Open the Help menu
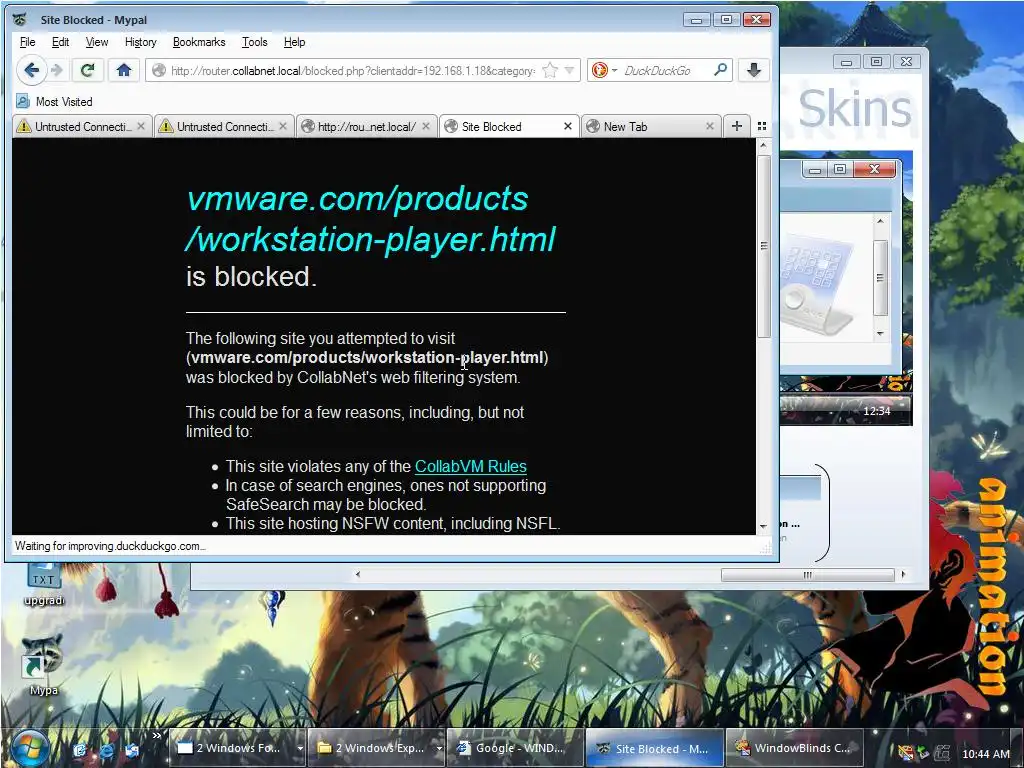1024x768 pixels. [x=294, y=42]
